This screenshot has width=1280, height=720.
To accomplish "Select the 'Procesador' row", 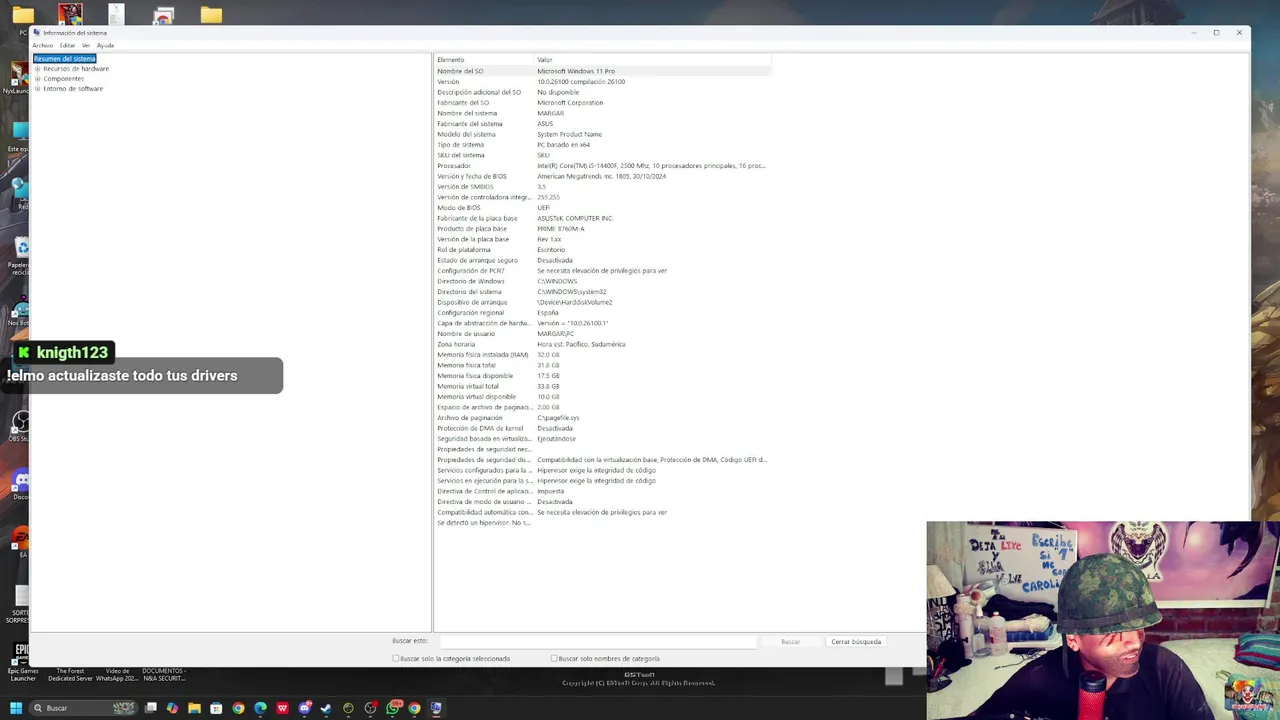I will (x=602, y=166).
